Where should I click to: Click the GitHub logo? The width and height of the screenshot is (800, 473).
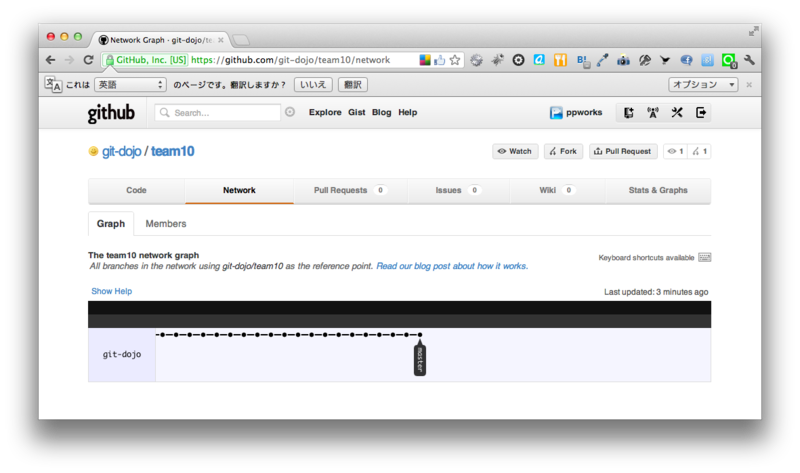111,113
